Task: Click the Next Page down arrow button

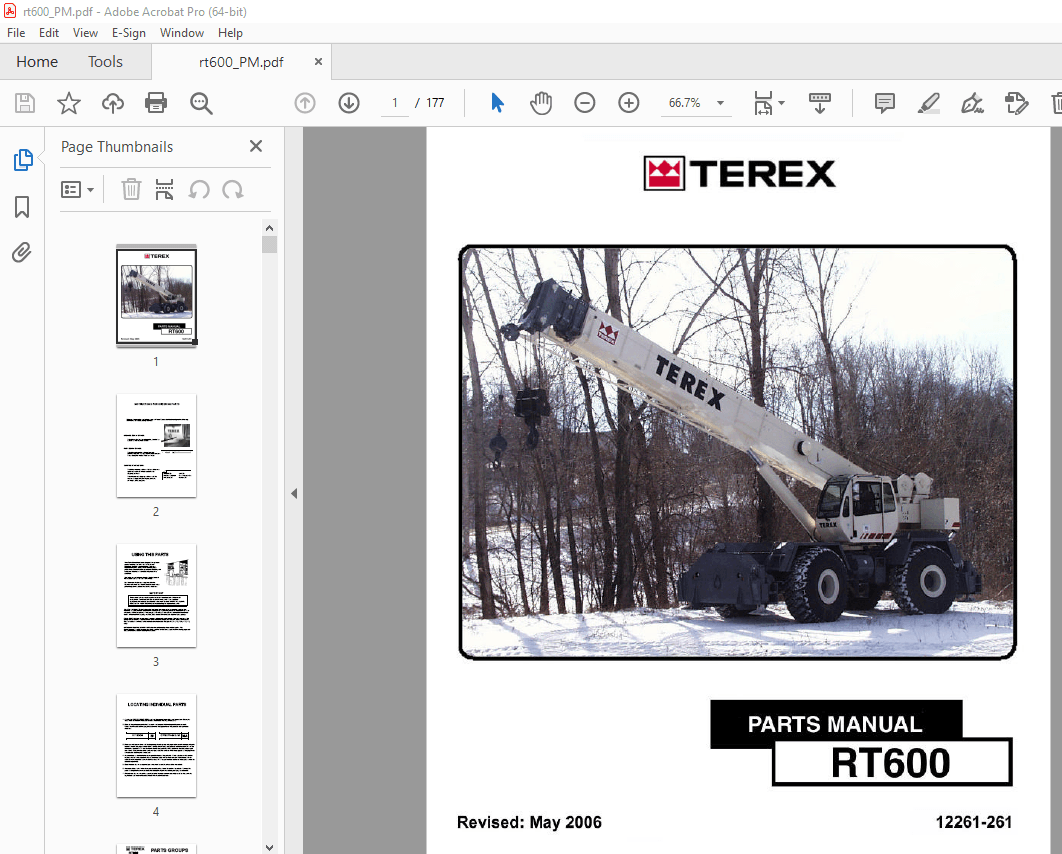Action: pos(348,103)
